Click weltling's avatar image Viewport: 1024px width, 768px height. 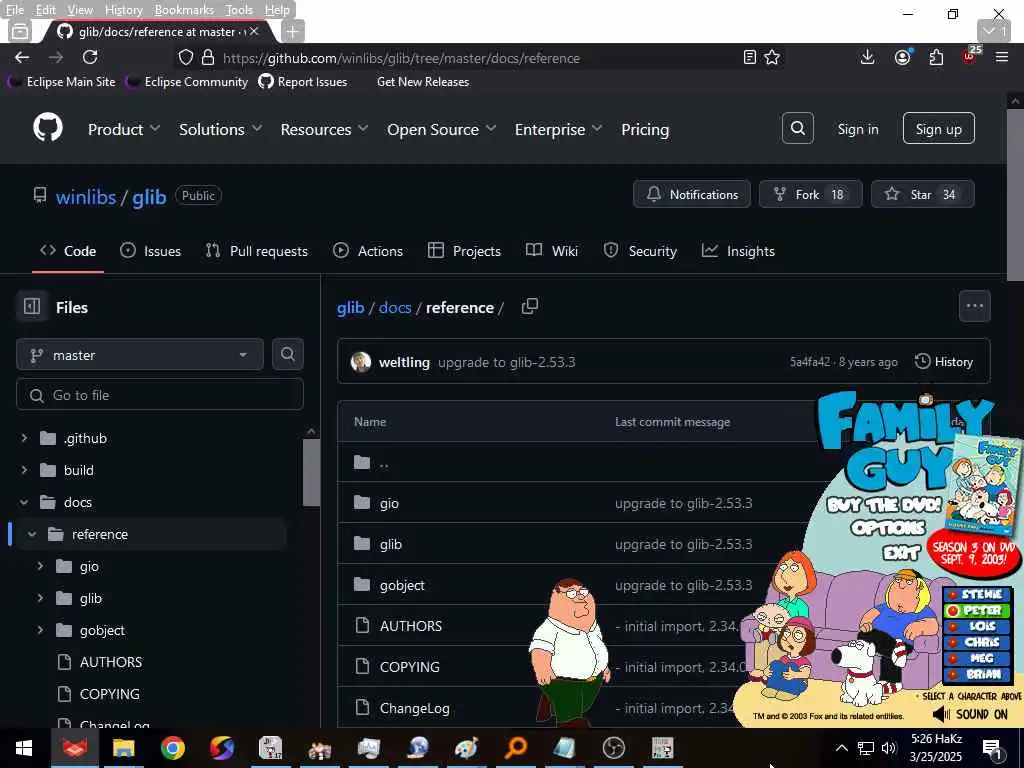pos(360,362)
